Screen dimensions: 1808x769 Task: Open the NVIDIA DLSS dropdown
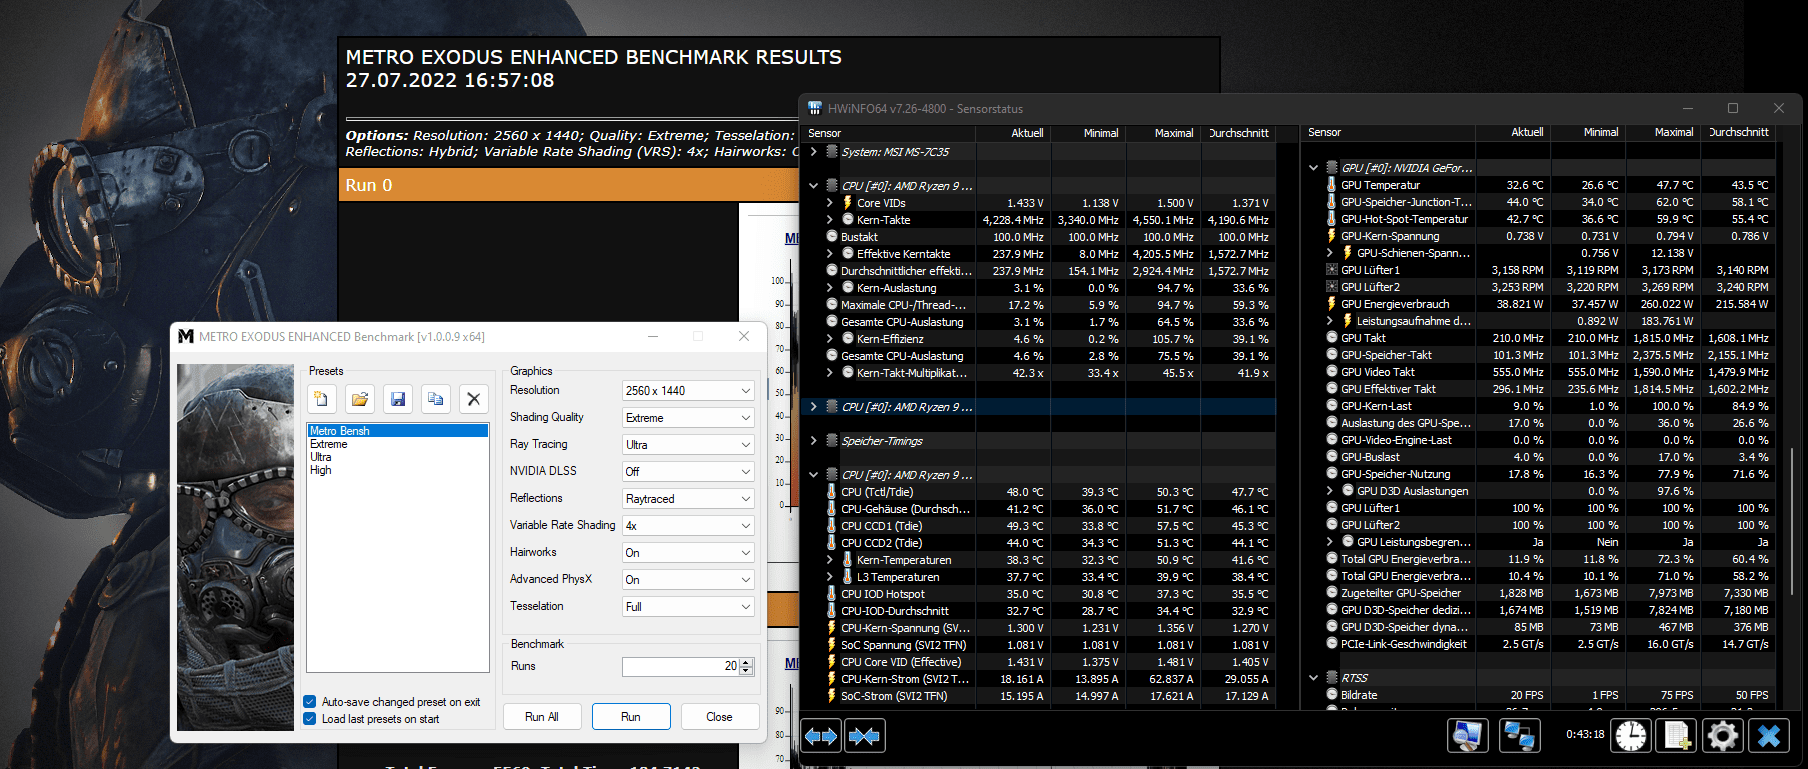pyautogui.click(x=688, y=472)
